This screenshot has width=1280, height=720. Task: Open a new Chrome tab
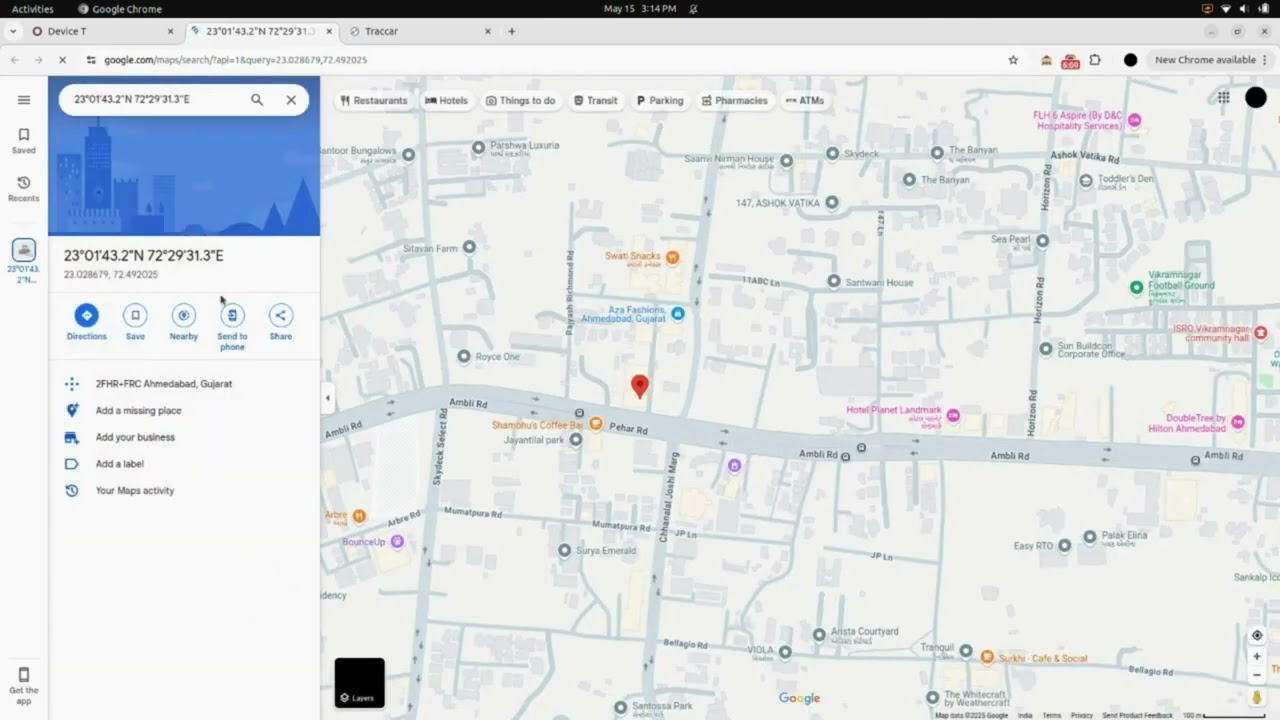point(512,31)
